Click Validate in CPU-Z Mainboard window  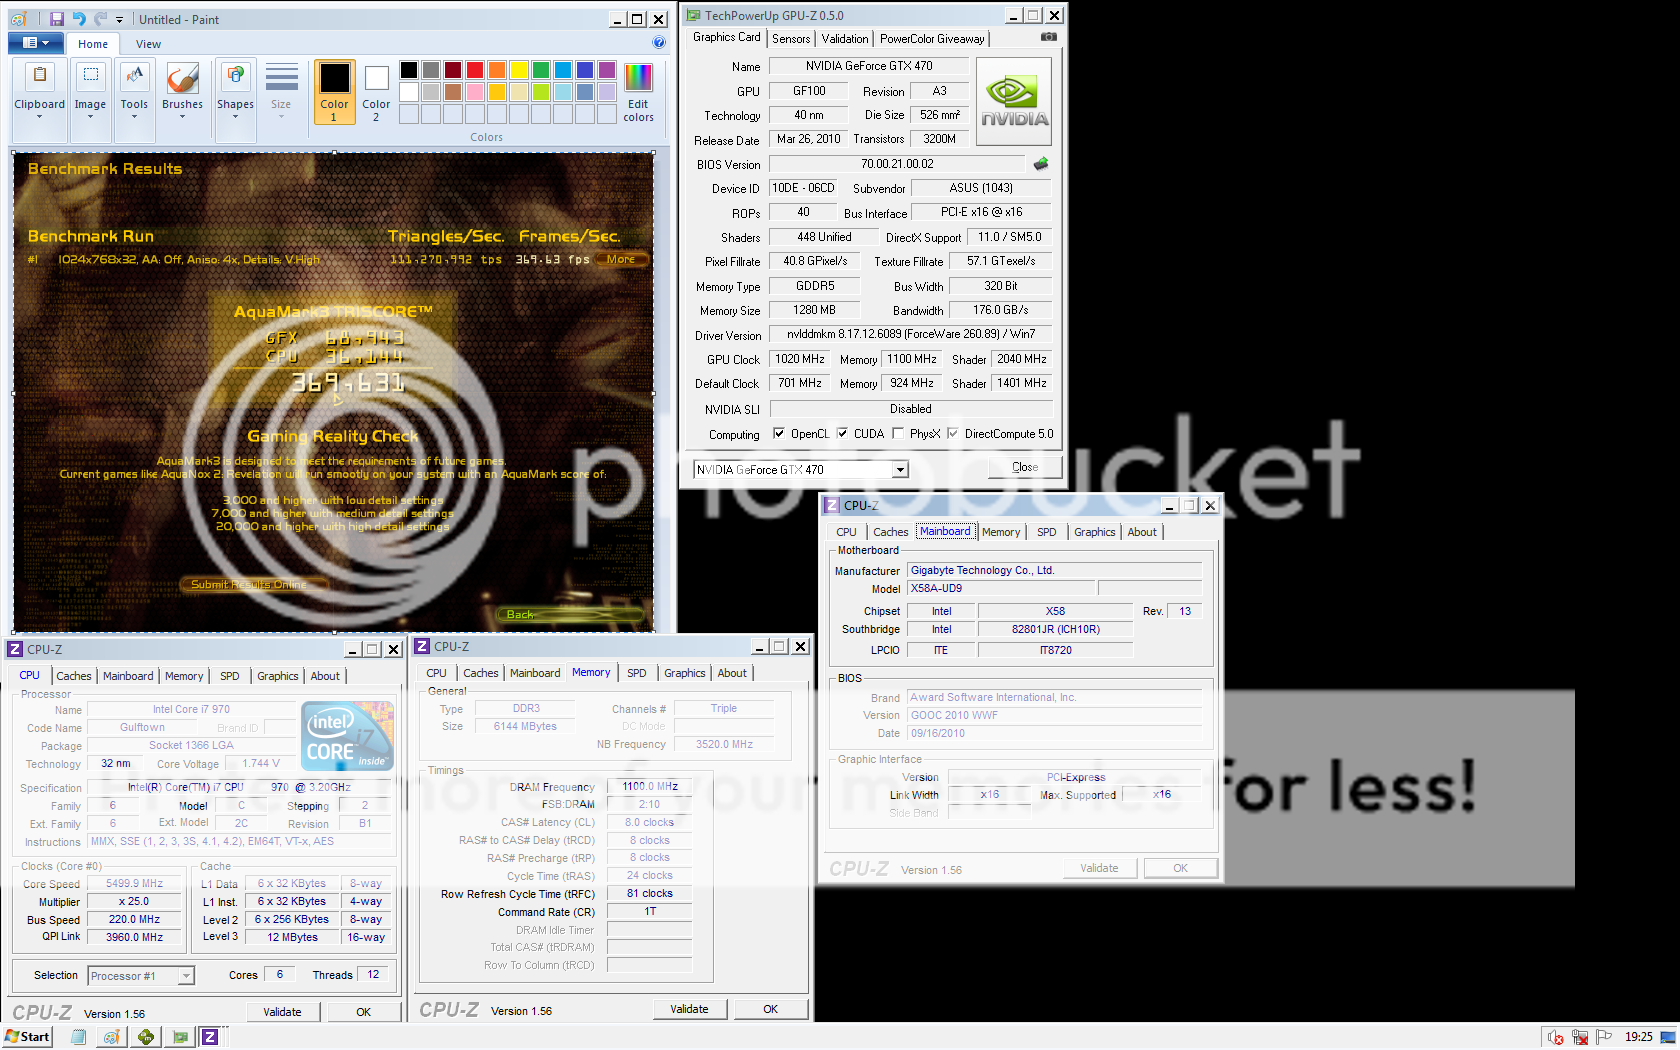point(1099,868)
